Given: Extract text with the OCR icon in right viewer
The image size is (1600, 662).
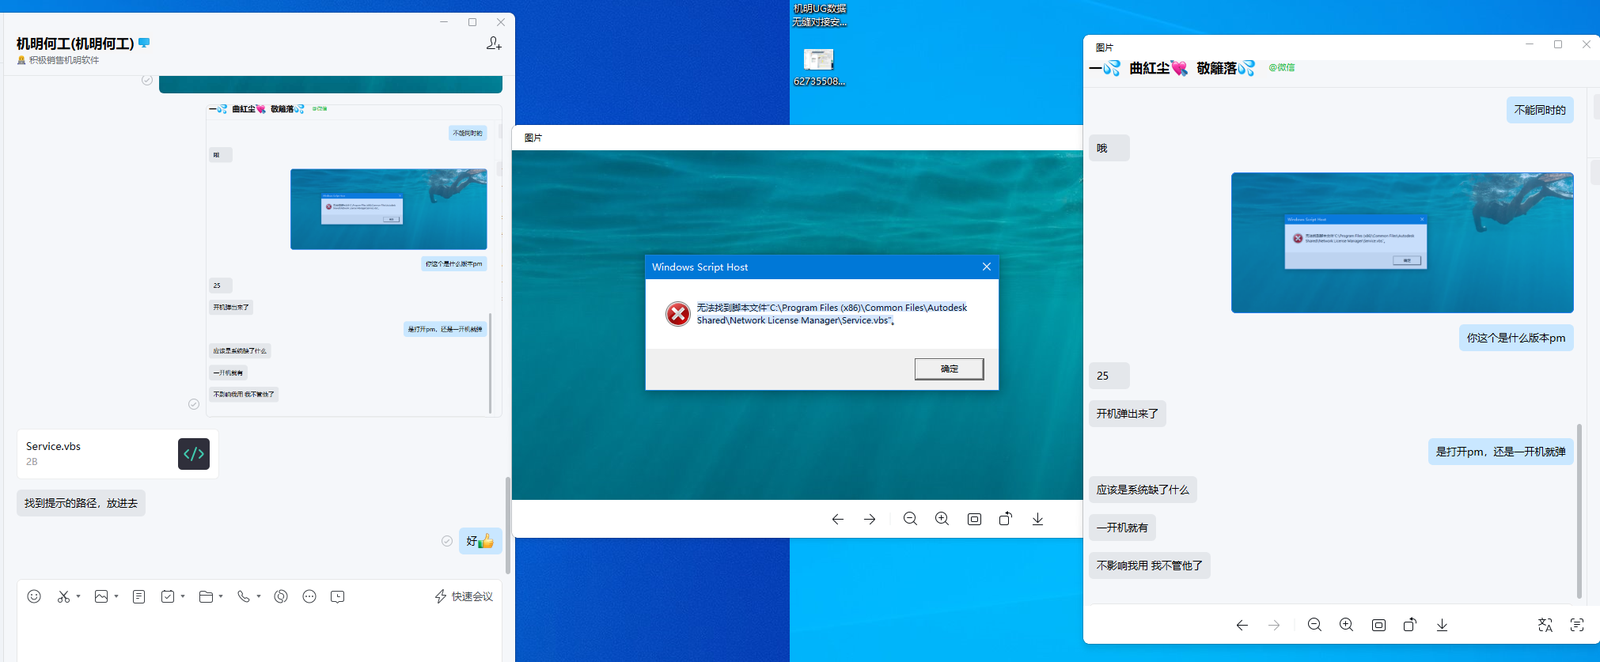Looking at the screenshot, I should point(1577,625).
